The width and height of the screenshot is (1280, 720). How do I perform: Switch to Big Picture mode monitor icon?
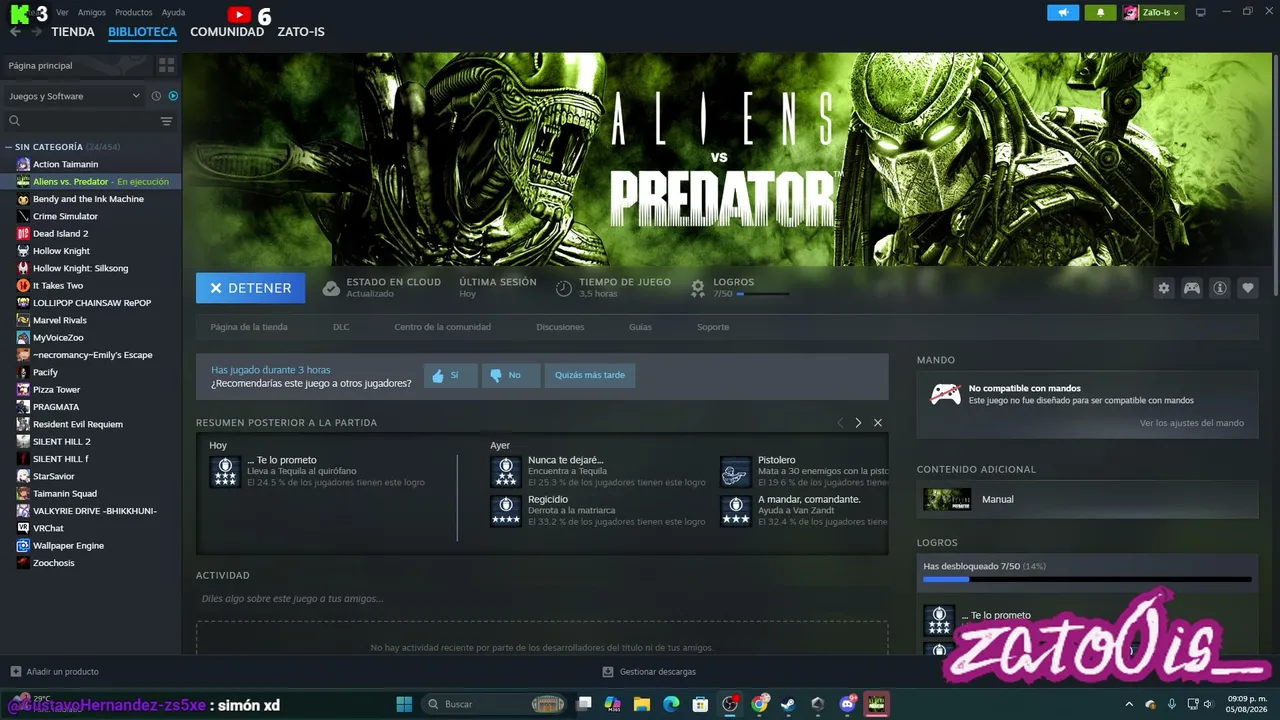pyautogui.click(x=1201, y=12)
